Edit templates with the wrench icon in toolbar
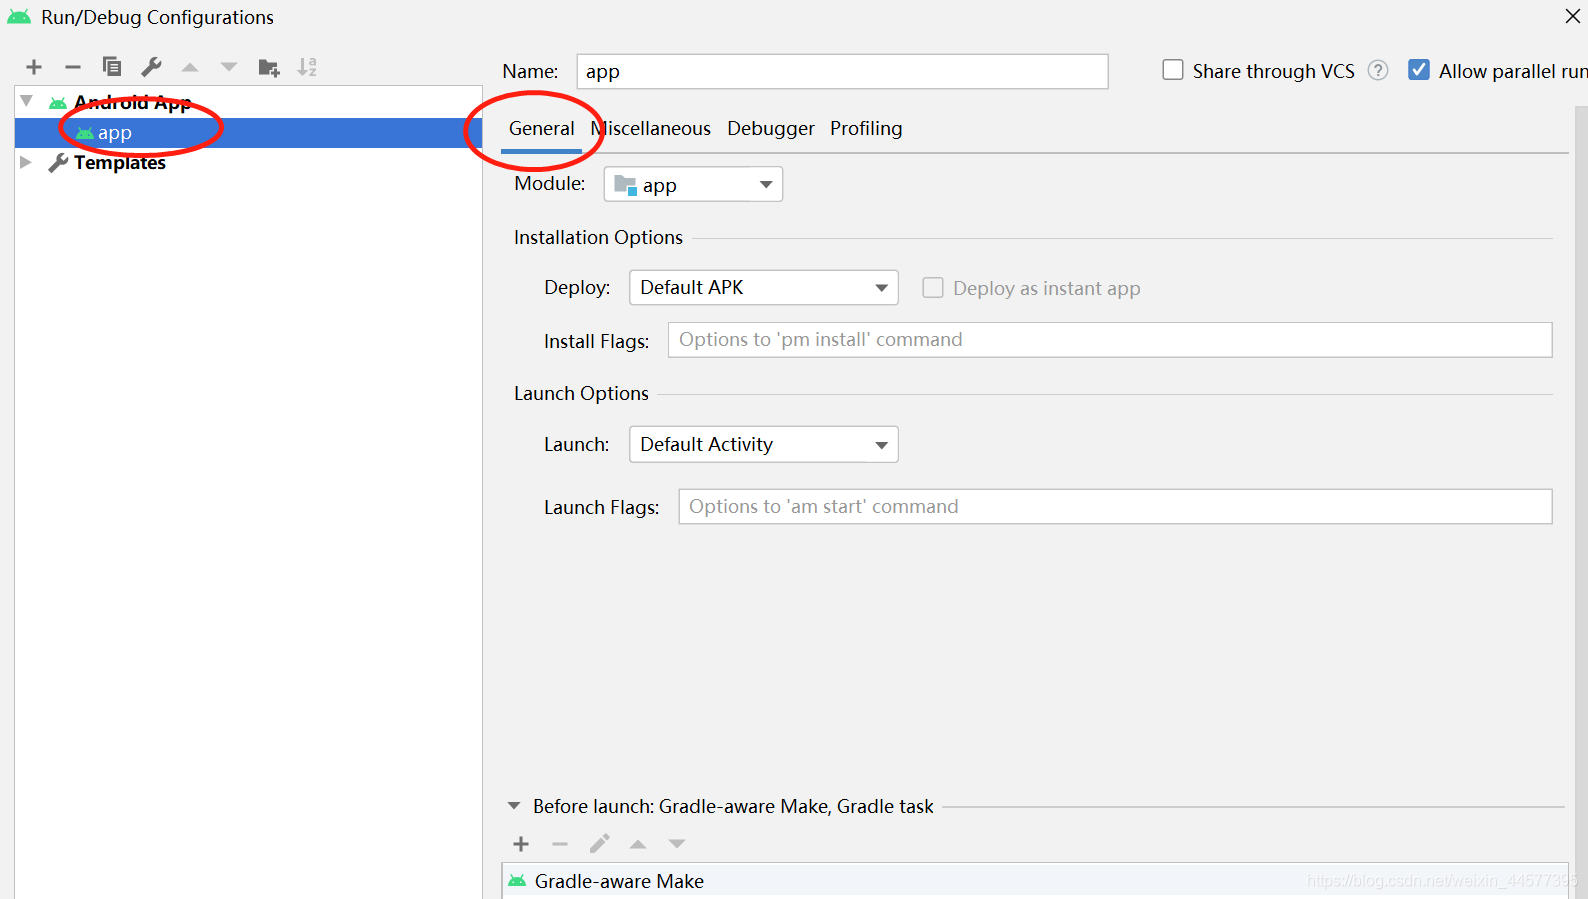The image size is (1588, 899). pyautogui.click(x=151, y=67)
